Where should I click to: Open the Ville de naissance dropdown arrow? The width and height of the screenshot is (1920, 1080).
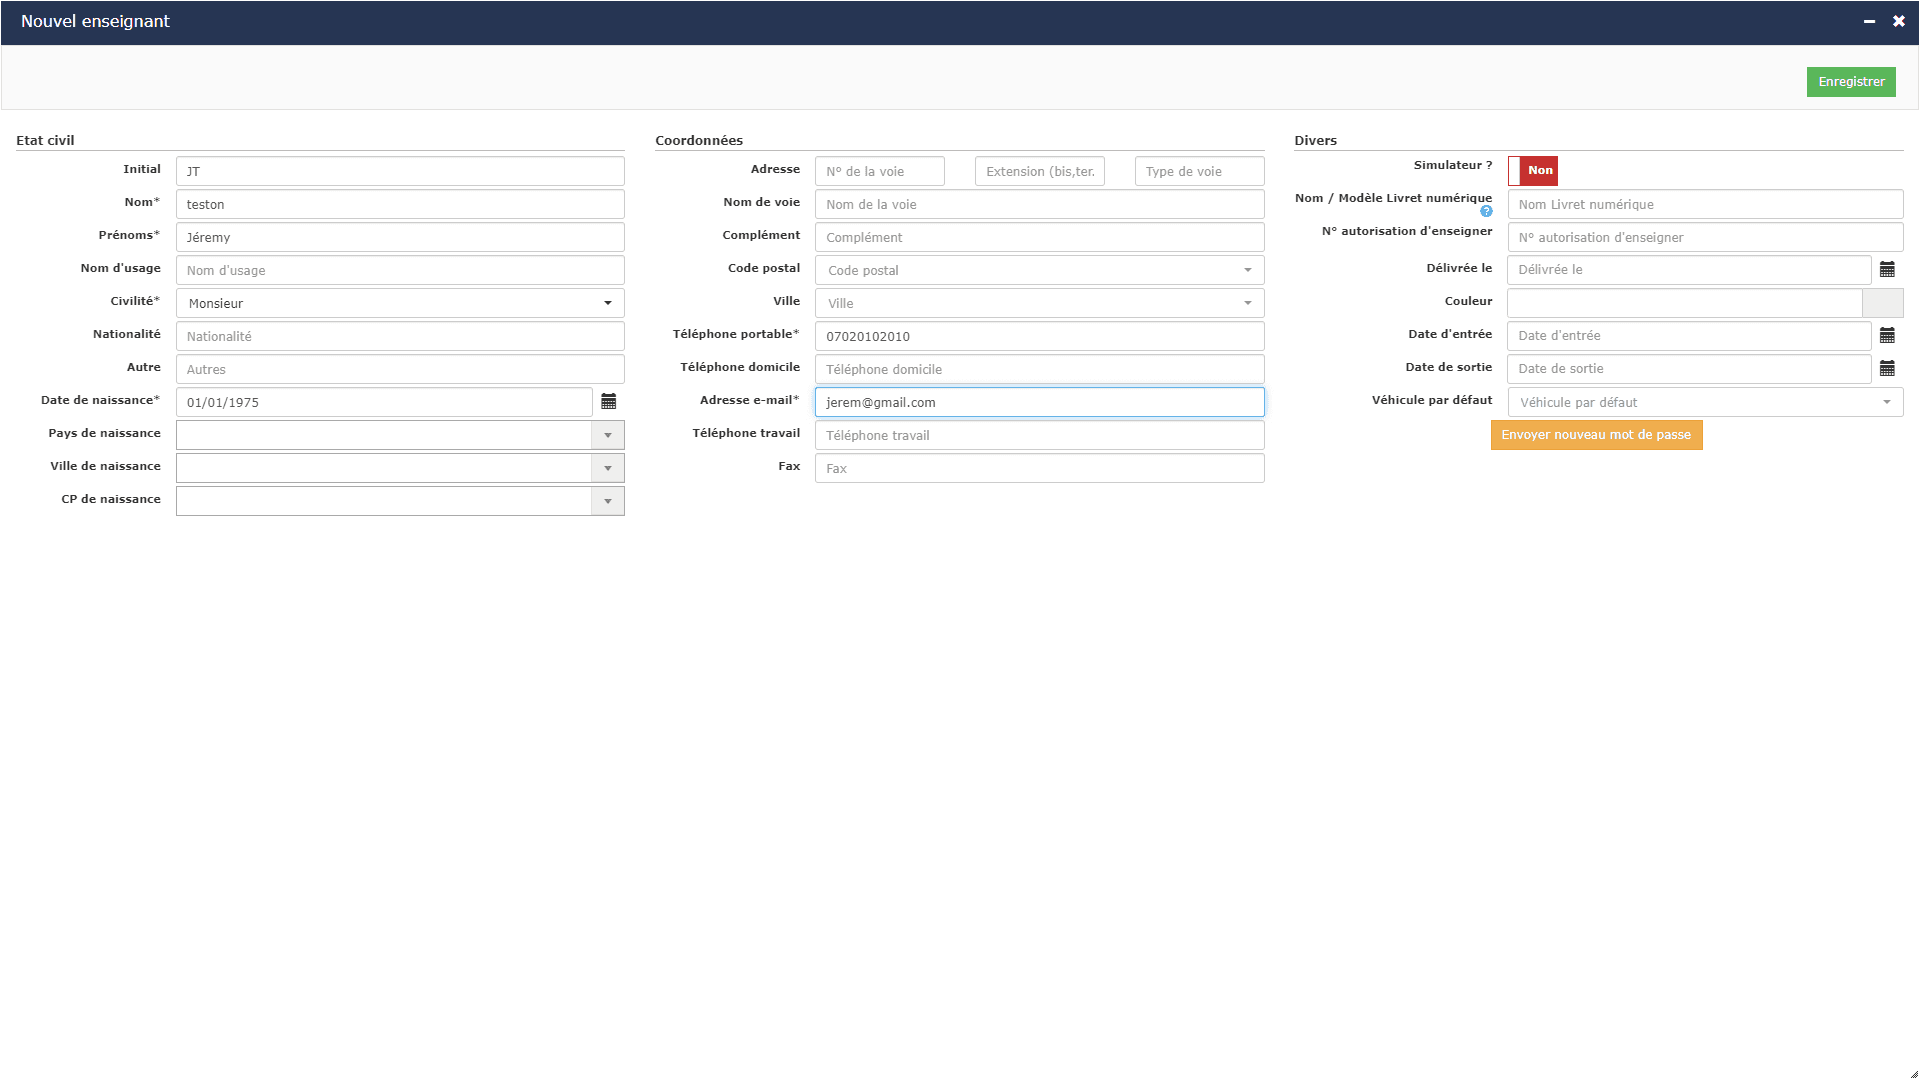tap(608, 468)
